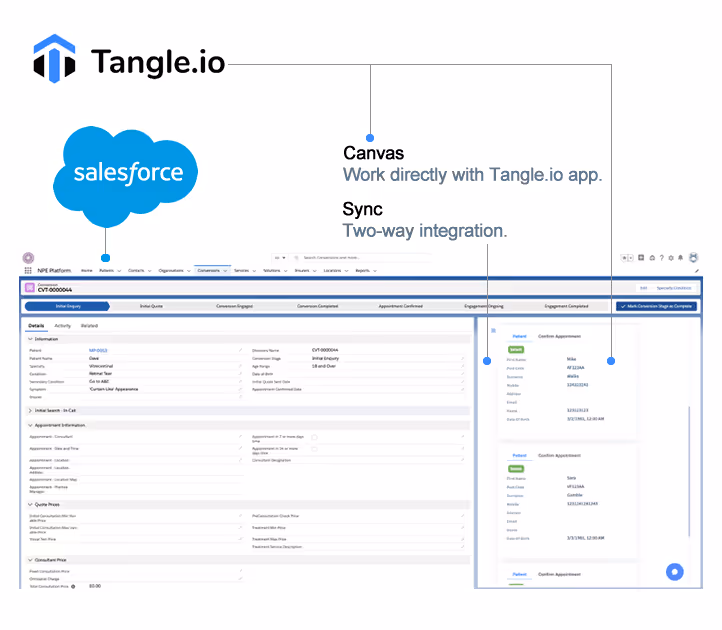The width and height of the screenshot is (722, 630).
Task: Select the Engagement Completed path stage
Action: (566, 306)
